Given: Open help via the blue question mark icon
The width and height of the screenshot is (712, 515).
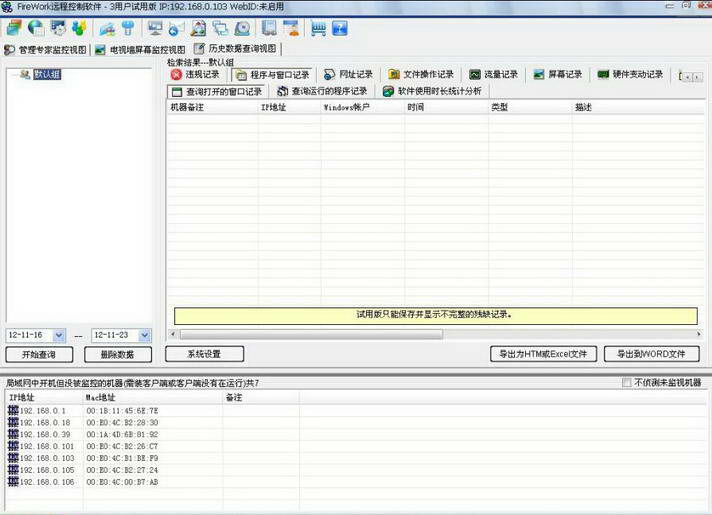Looking at the screenshot, I should [x=340, y=28].
